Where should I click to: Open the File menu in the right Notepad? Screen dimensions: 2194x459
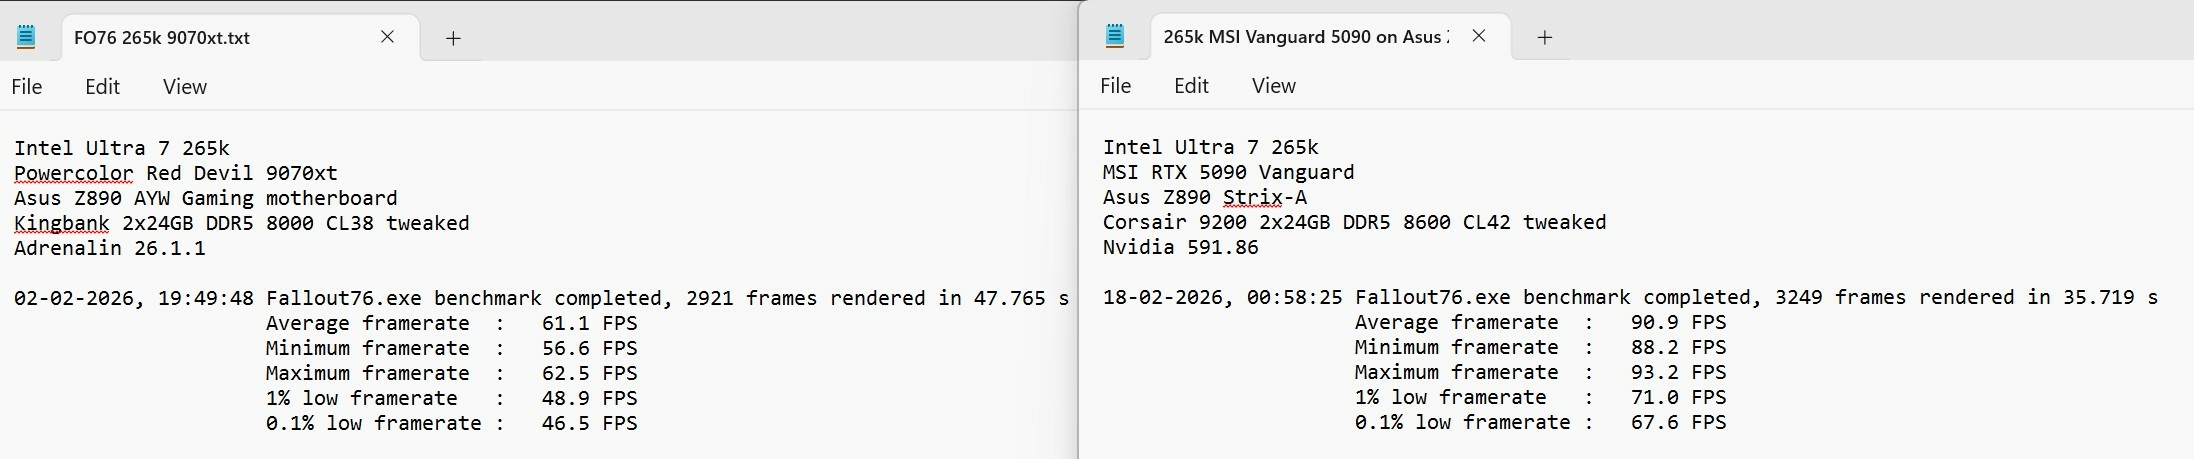click(x=1115, y=86)
